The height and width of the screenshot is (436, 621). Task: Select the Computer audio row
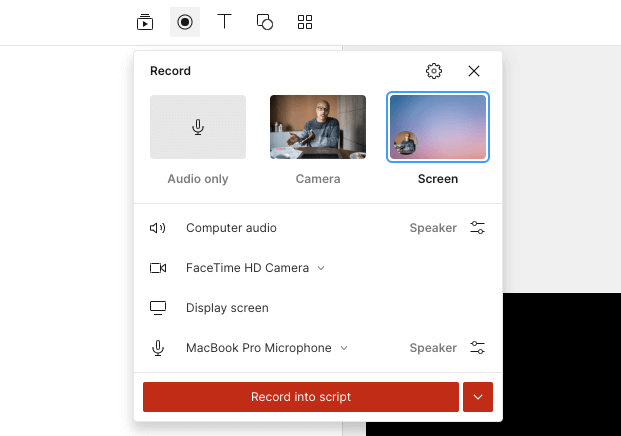tap(318, 228)
